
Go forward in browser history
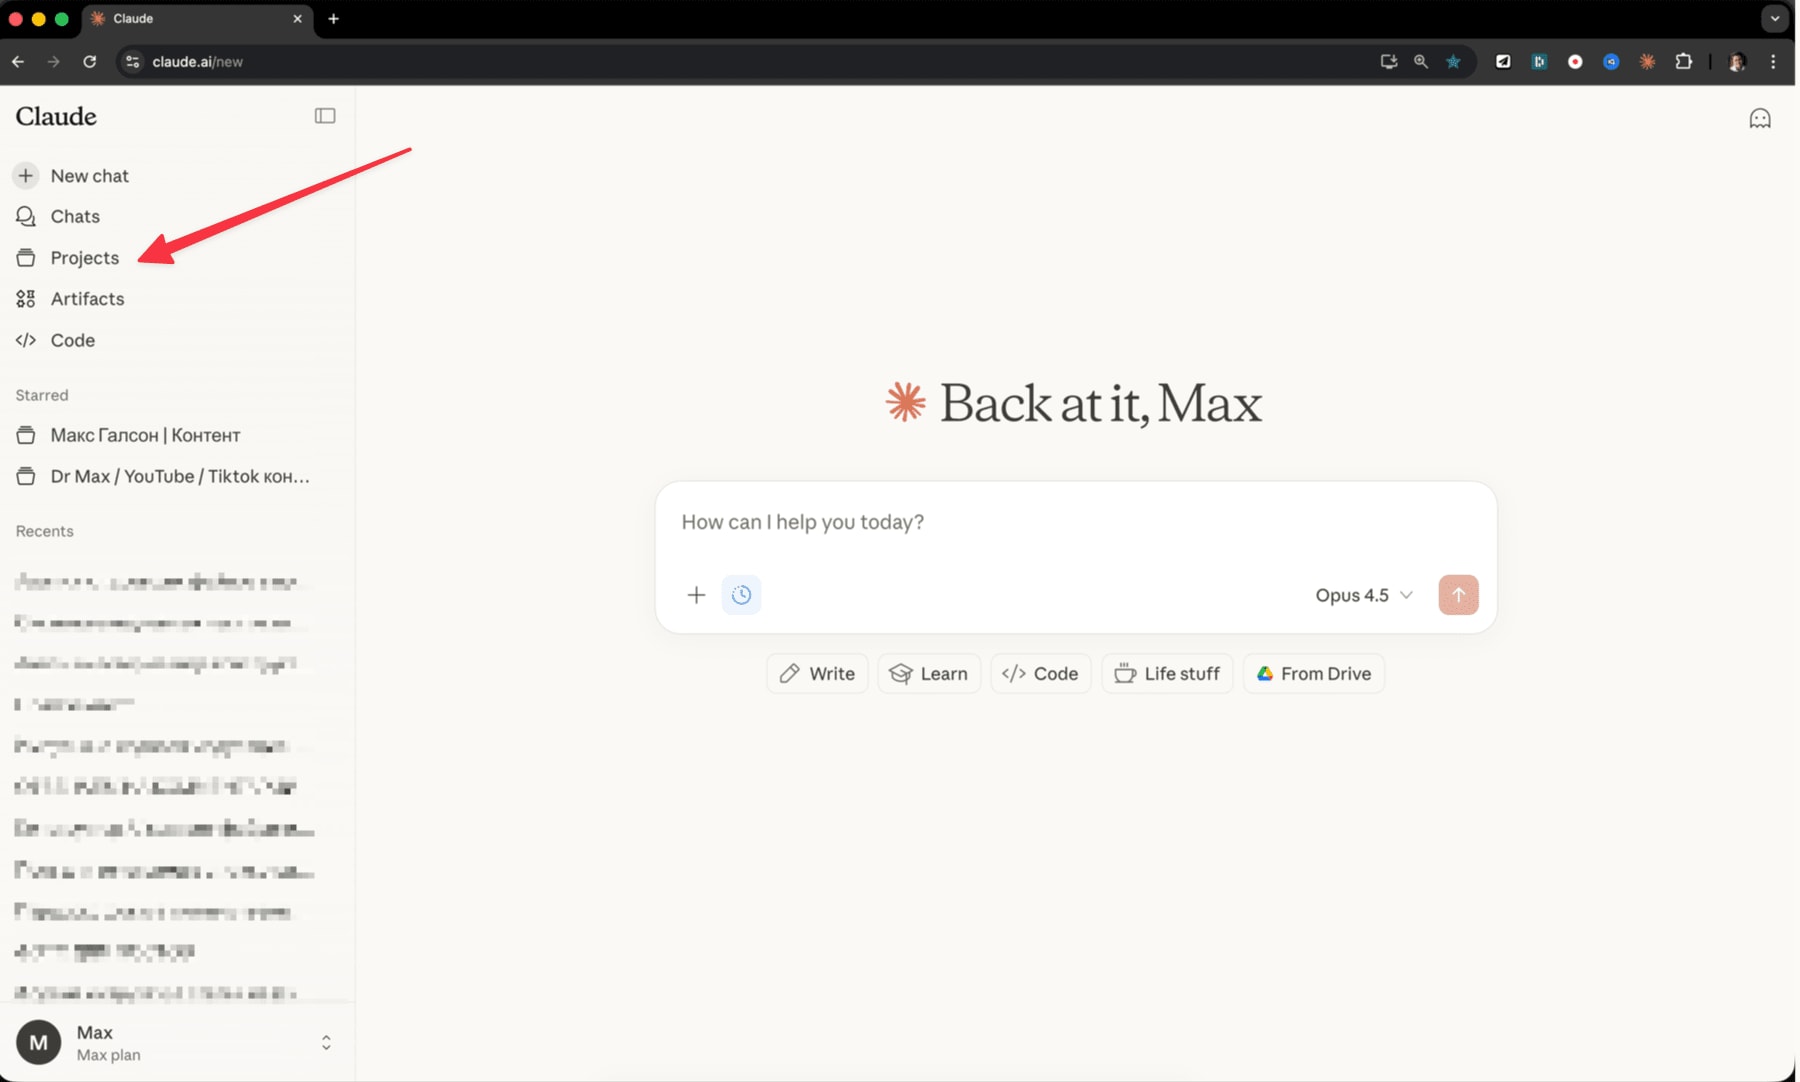click(53, 62)
